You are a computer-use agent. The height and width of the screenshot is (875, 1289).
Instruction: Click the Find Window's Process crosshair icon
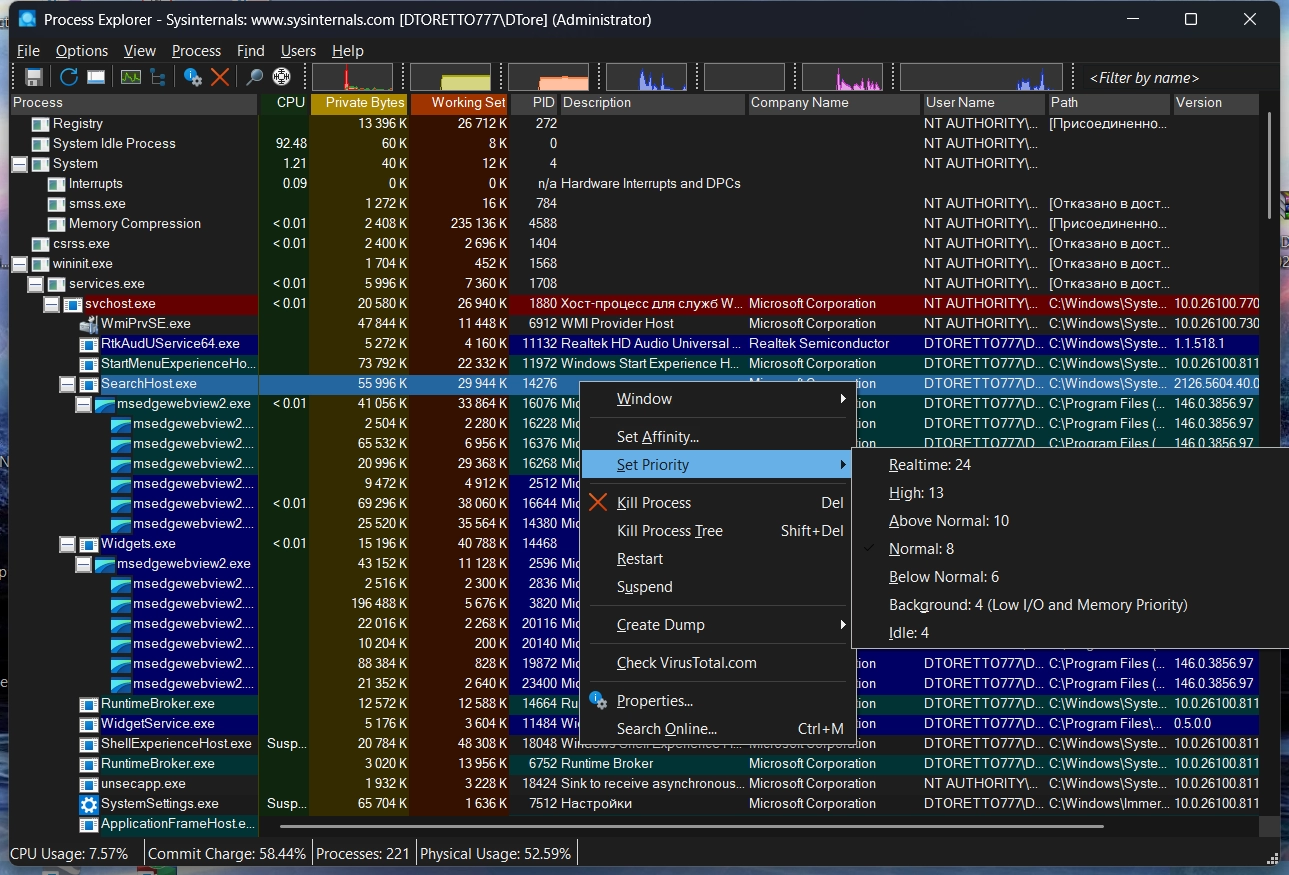pyautogui.click(x=282, y=77)
